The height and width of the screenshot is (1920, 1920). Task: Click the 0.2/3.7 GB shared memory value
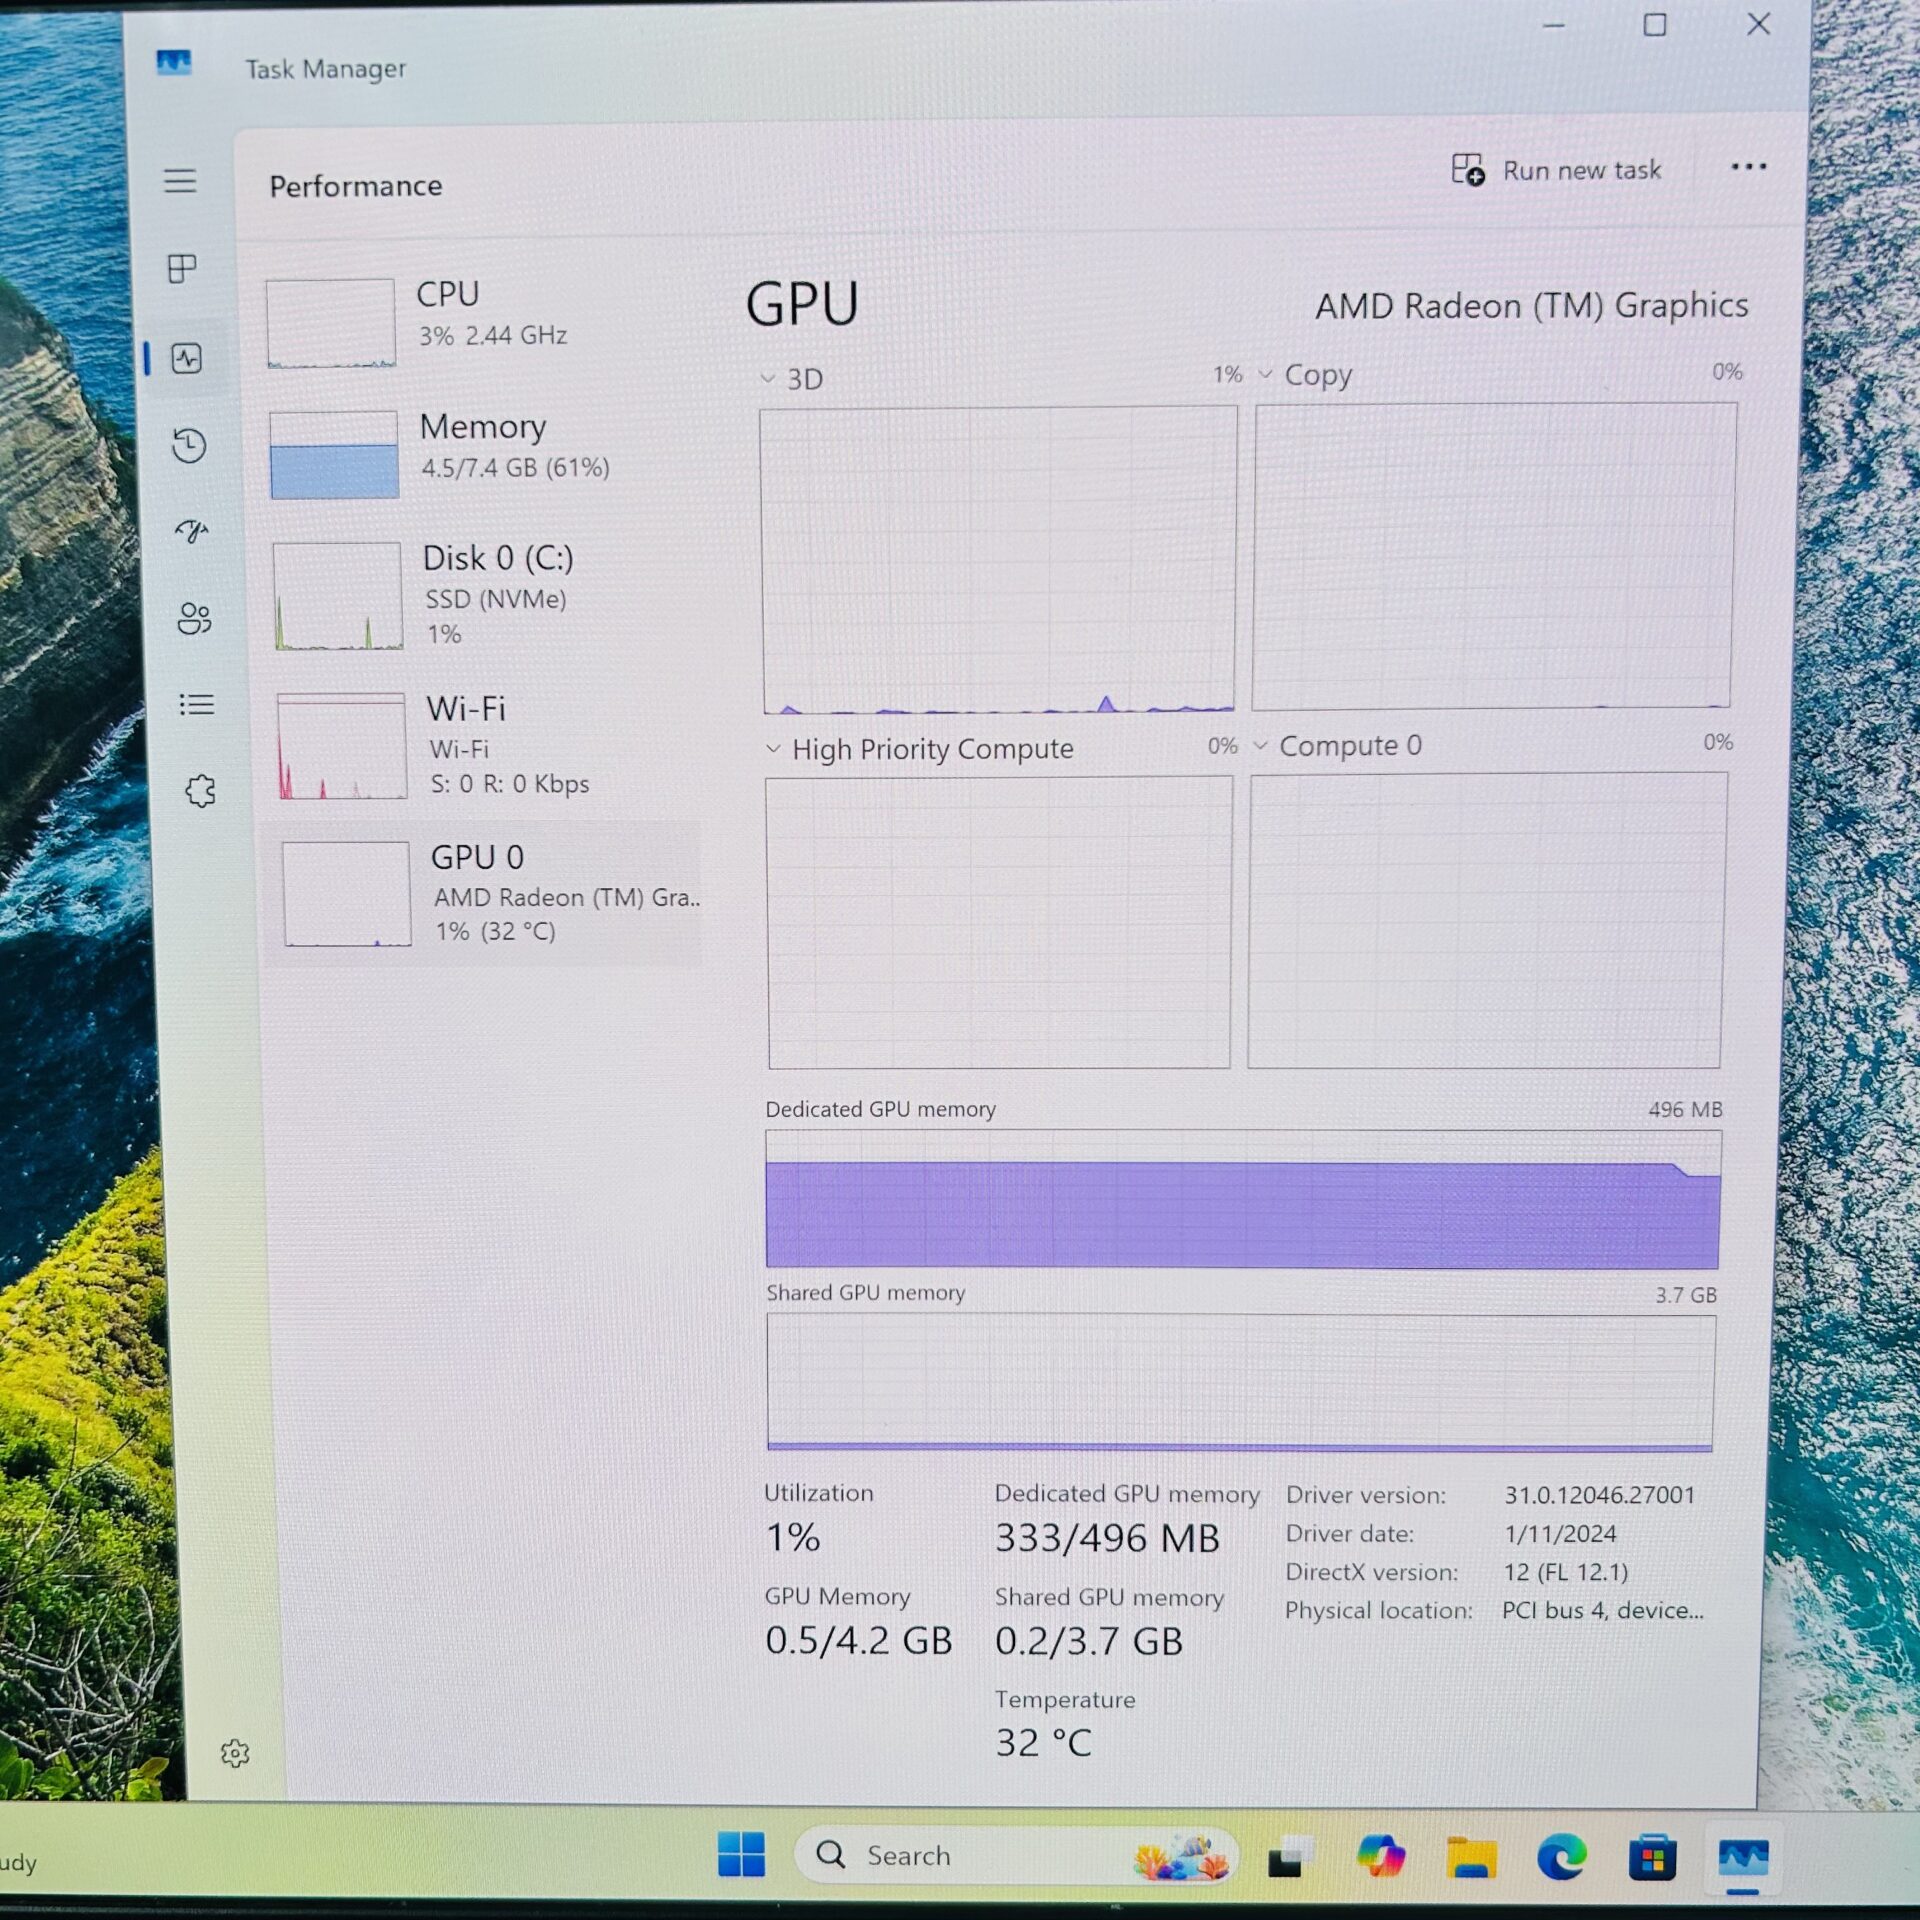[1089, 1641]
